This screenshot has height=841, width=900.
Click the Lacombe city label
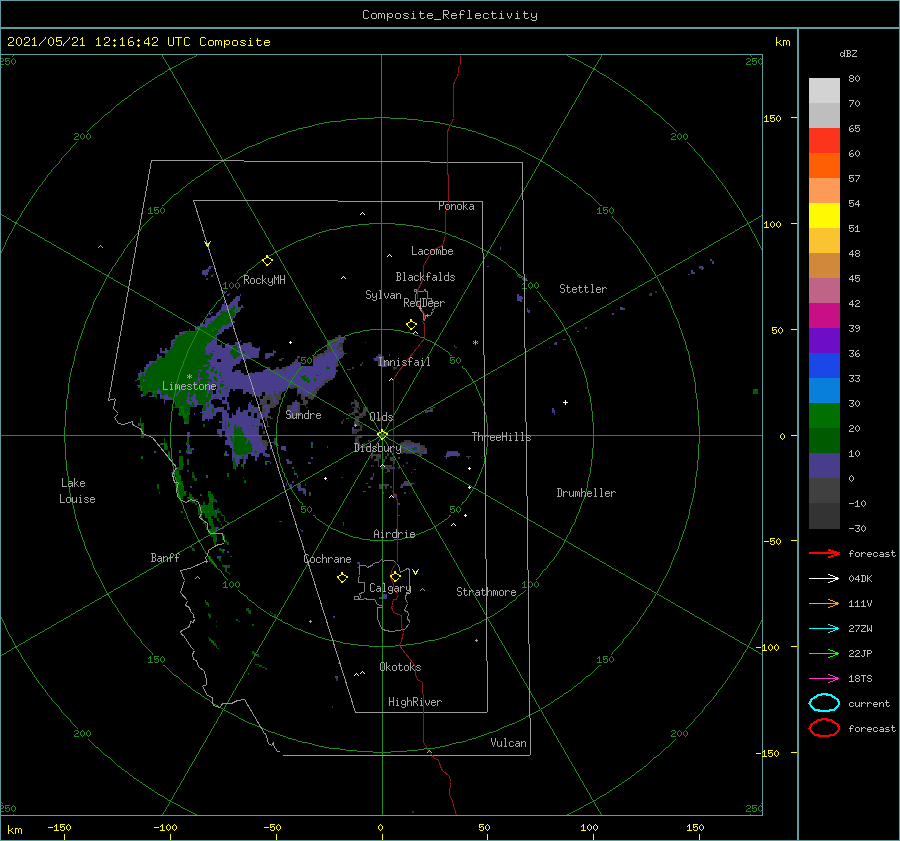click(432, 251)
